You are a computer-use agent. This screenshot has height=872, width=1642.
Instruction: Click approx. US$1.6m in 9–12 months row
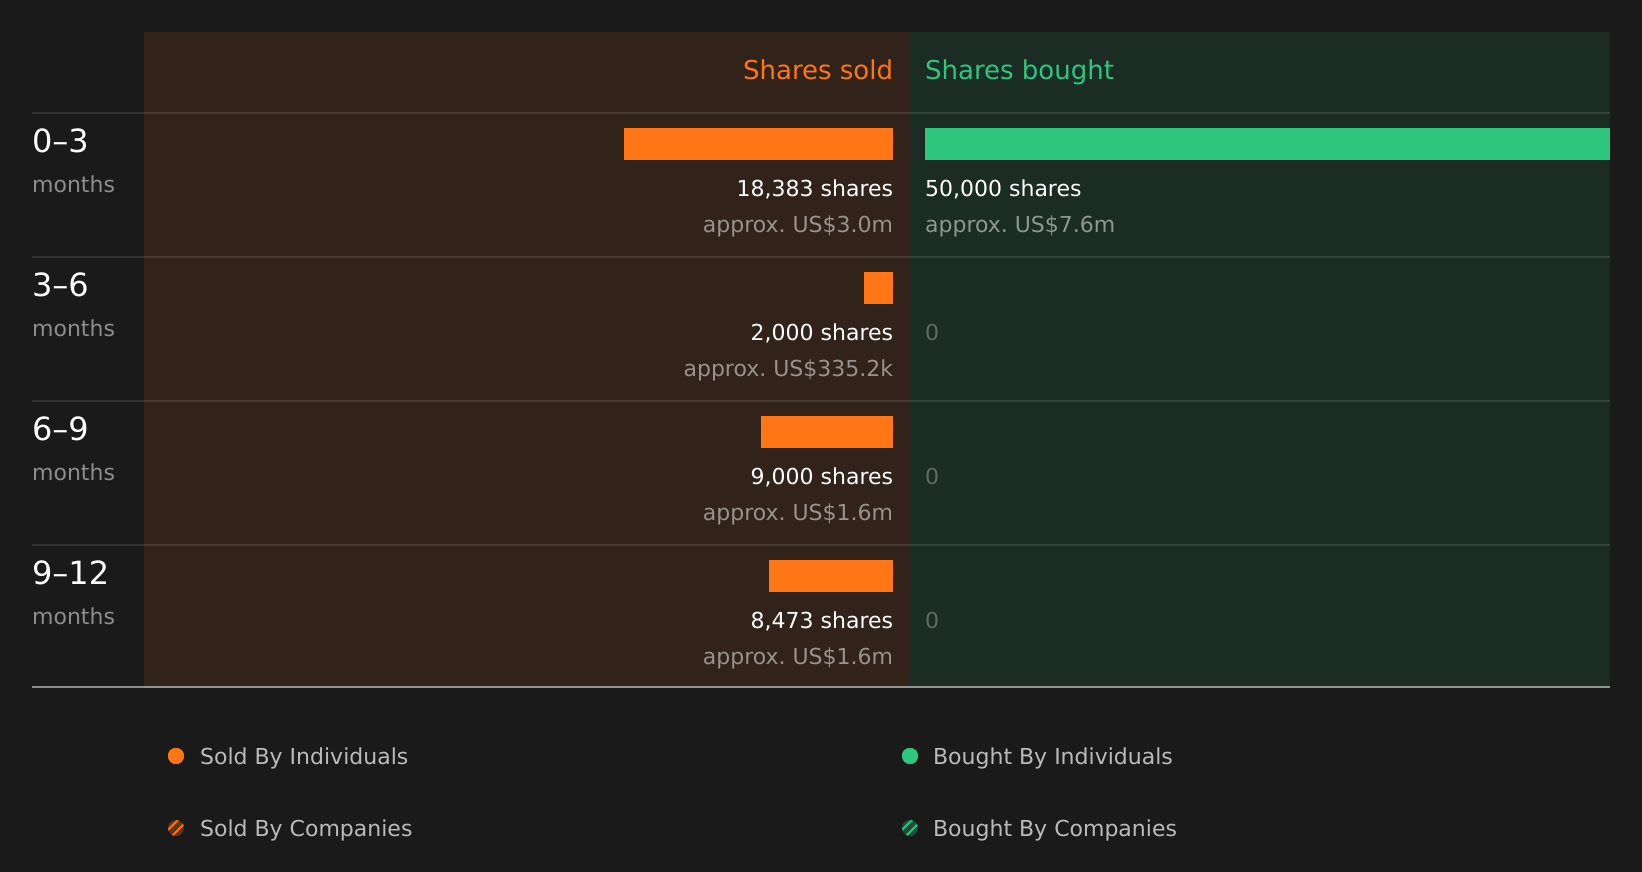pyautogui.click(x=798, y=657)
